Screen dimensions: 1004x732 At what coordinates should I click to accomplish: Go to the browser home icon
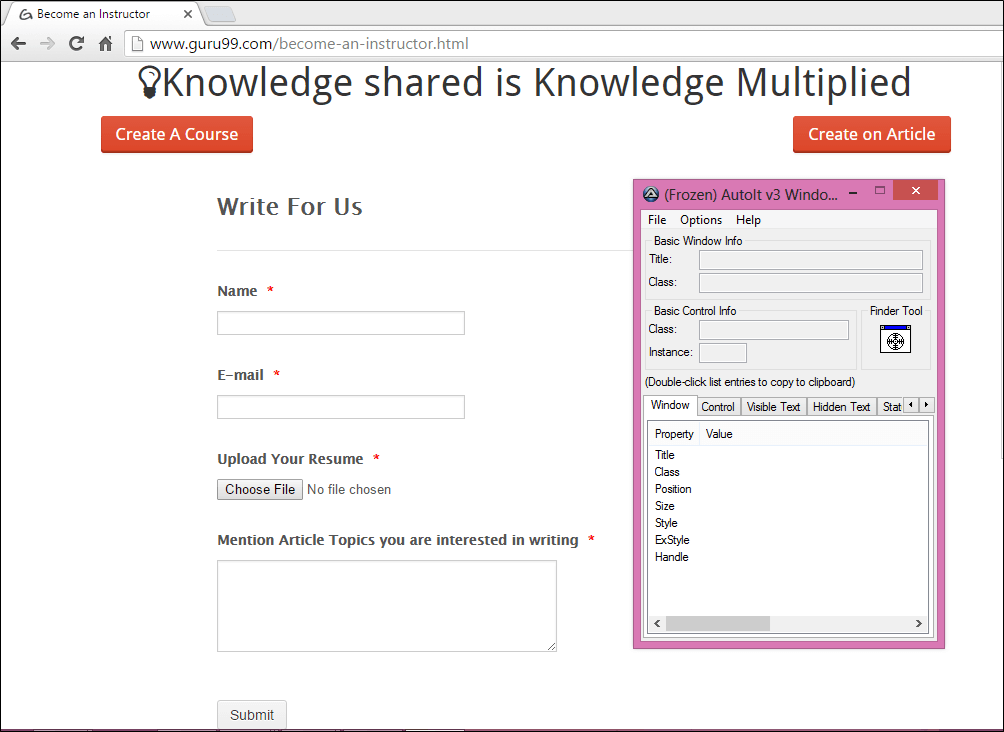pos(105,44)
